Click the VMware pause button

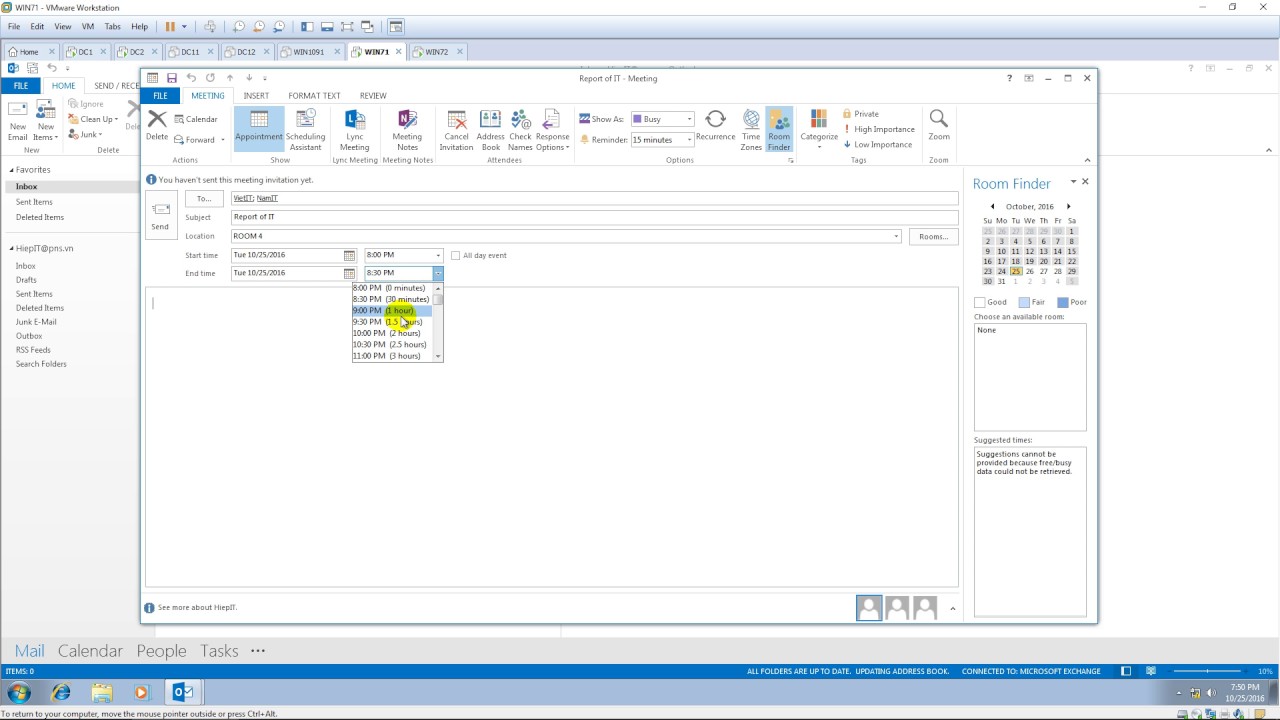tap(170, 26)
